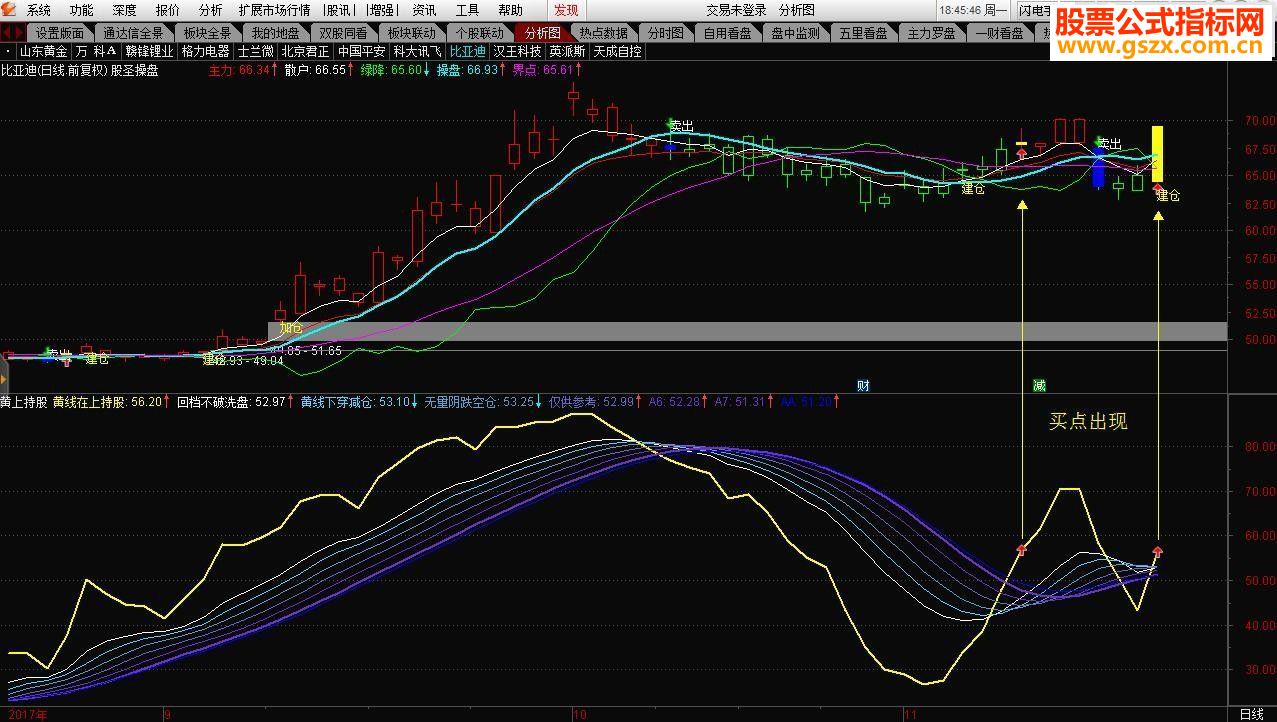Open the 报价 menu

point(168,10)
